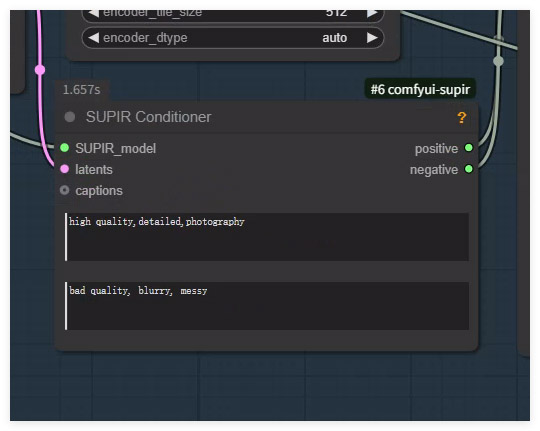Screen dimensions: 540x431
Task: Click the negative output green socket
Action: point(469,169)
